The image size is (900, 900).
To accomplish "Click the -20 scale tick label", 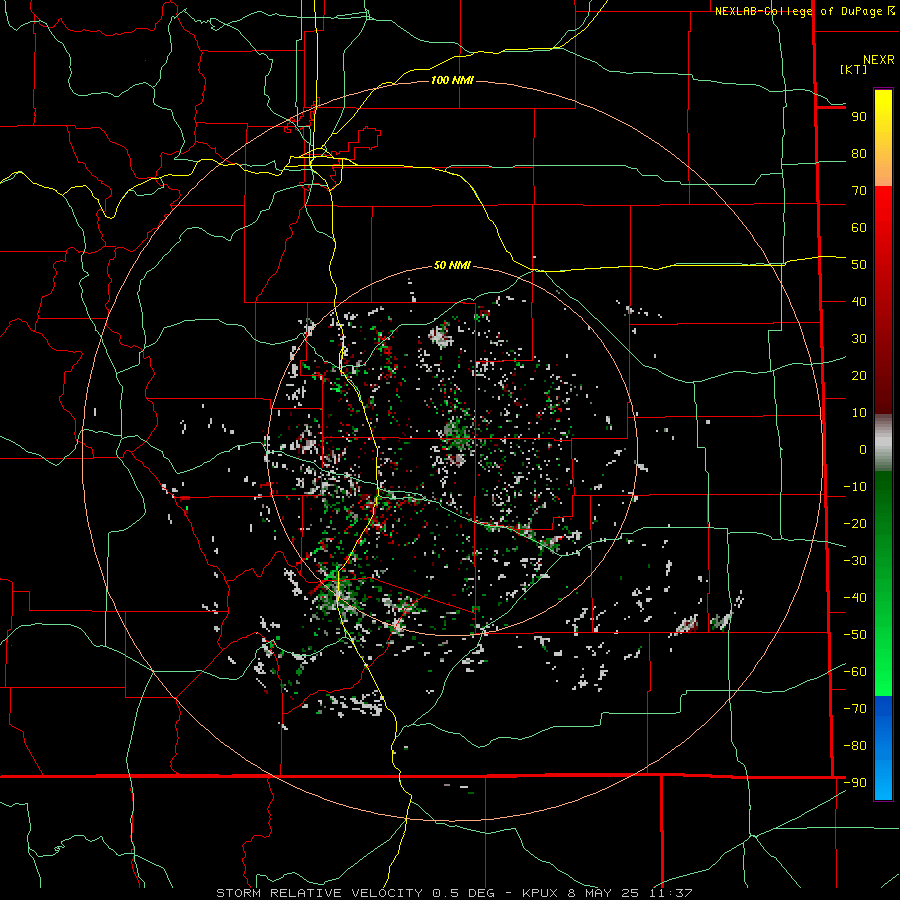I will click(855, 524).
